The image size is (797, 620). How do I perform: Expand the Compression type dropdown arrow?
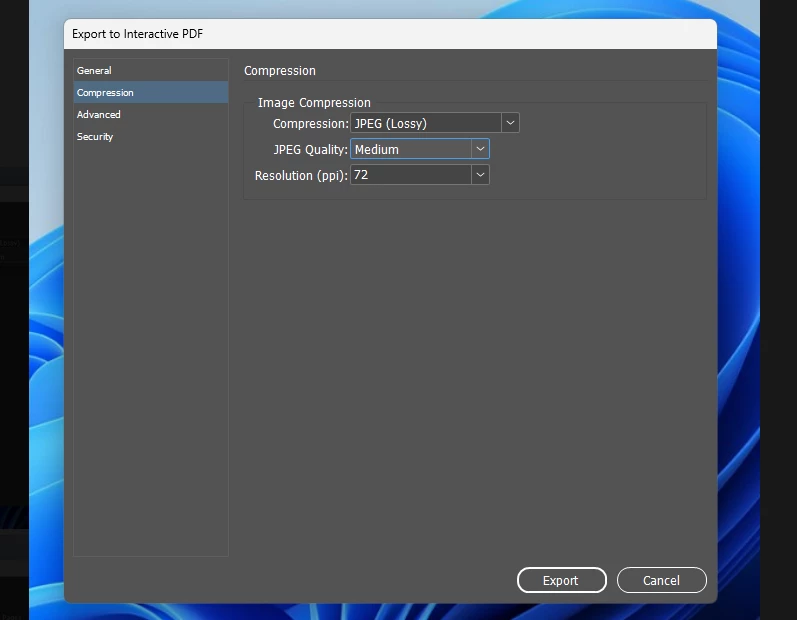pos(510,123)
